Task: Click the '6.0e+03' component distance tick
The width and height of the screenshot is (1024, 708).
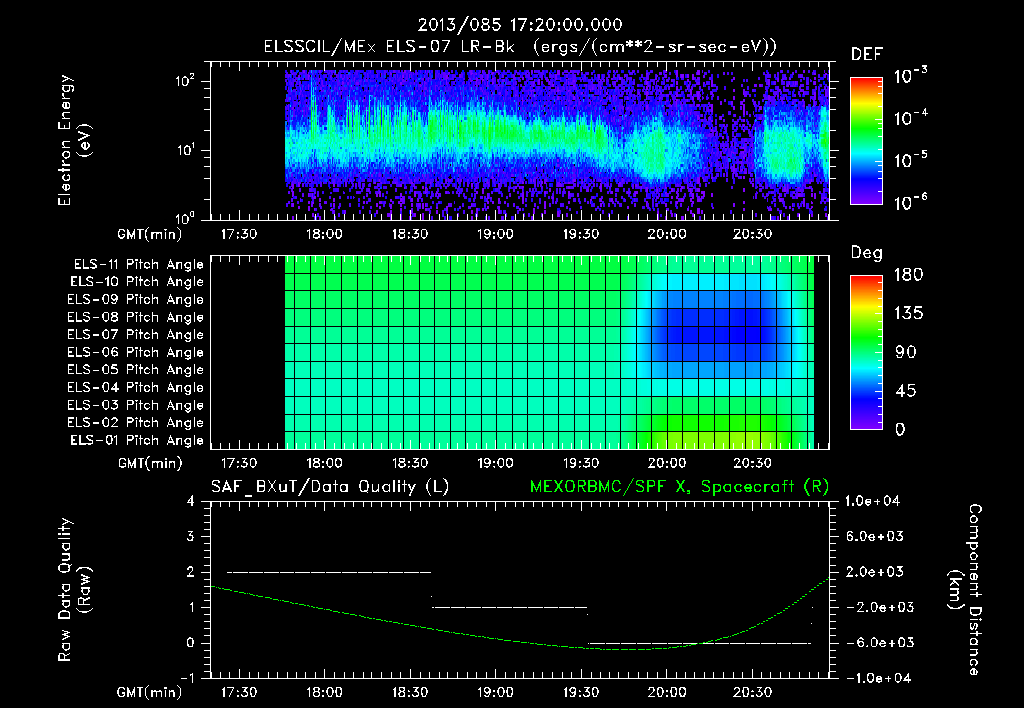Action: click(x=875, y=537)
